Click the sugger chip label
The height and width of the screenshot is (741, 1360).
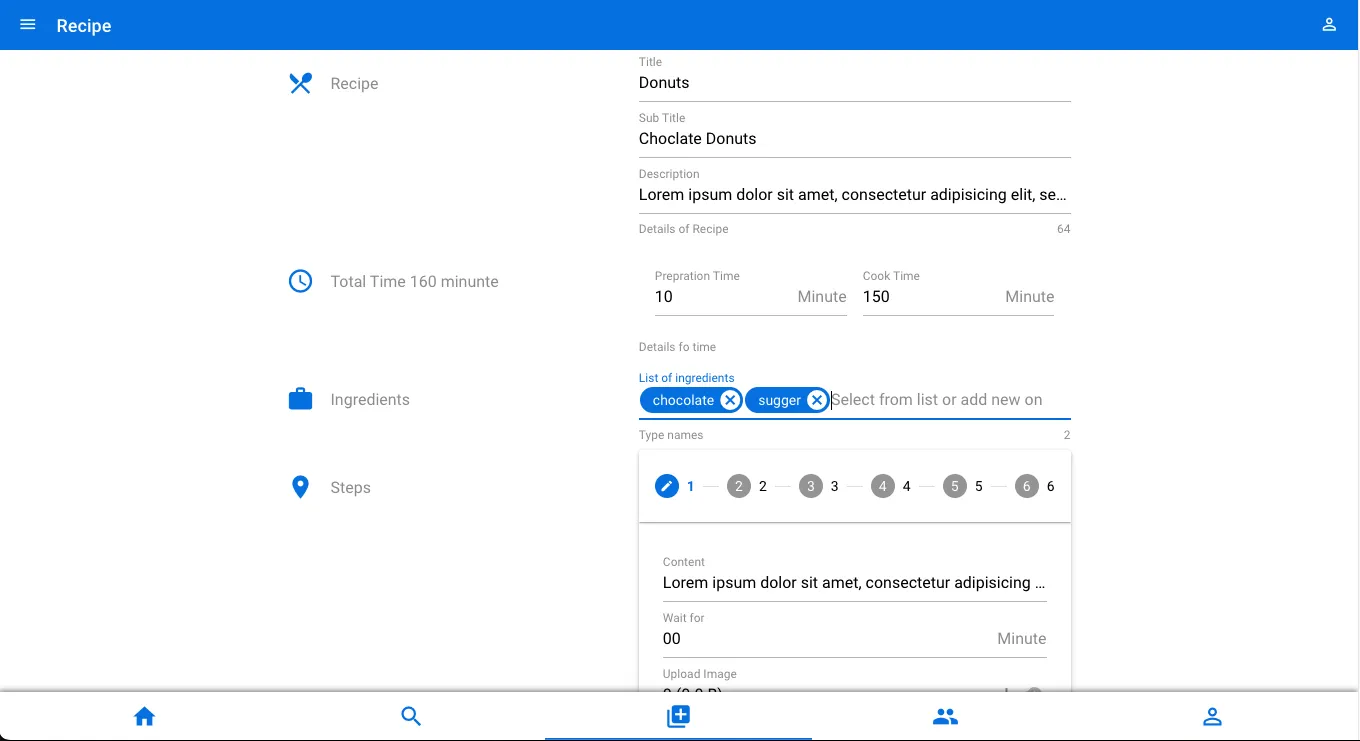pyautogui.click(x=780, y=400)
